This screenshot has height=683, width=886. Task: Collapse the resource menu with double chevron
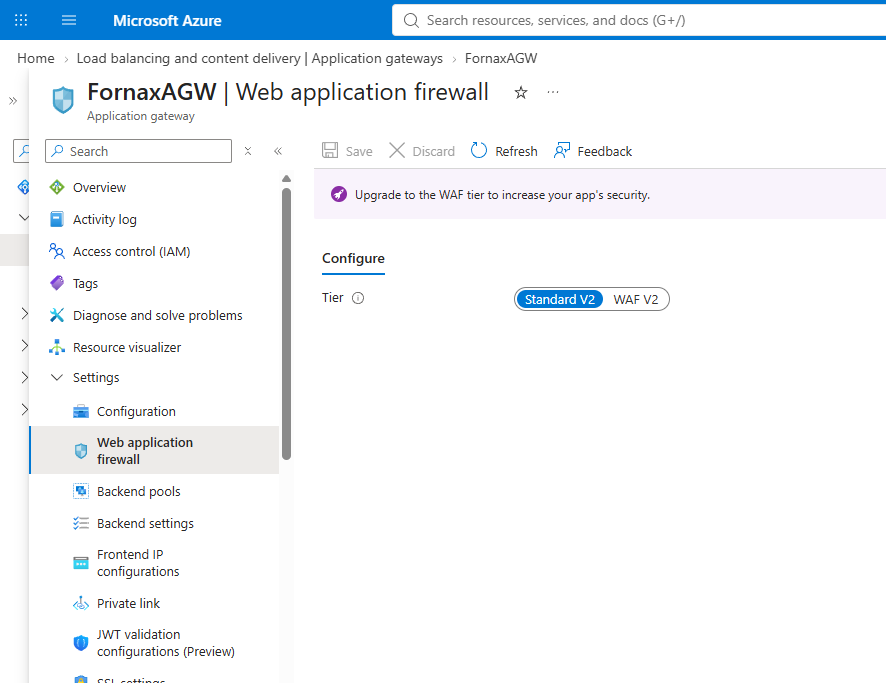click(278, 151)
